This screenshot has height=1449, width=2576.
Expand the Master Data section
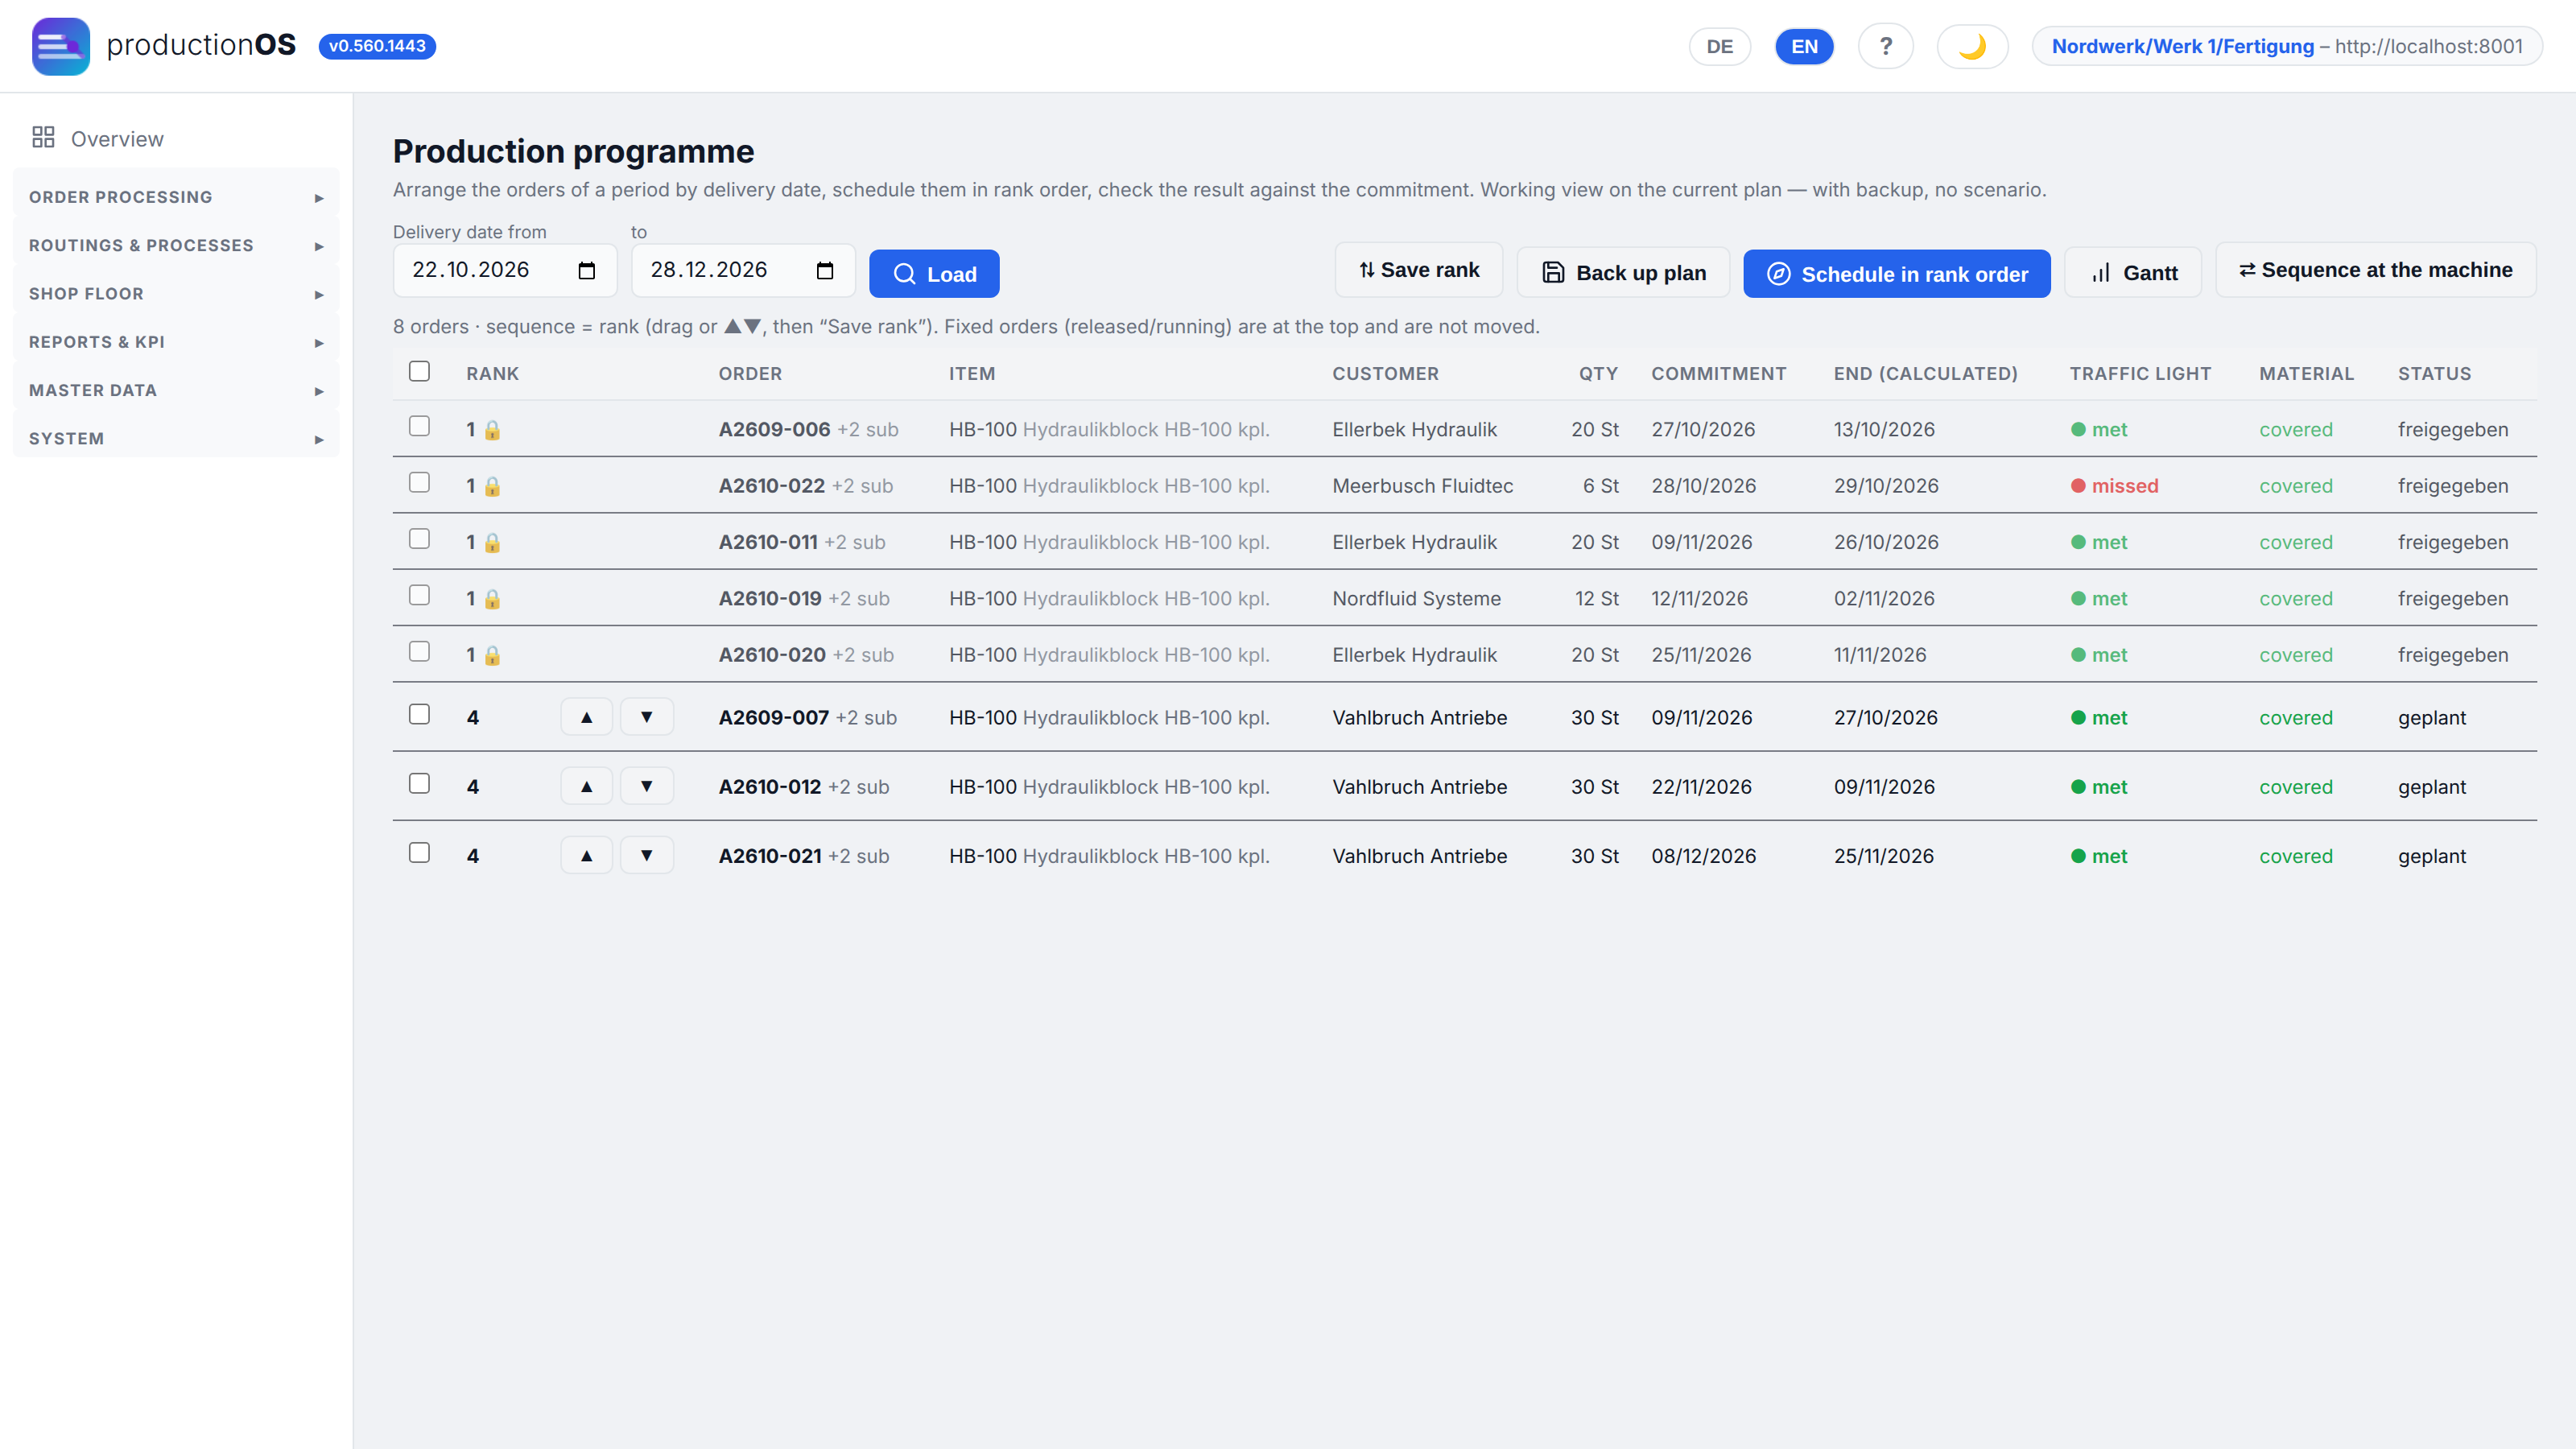(176, 390)
